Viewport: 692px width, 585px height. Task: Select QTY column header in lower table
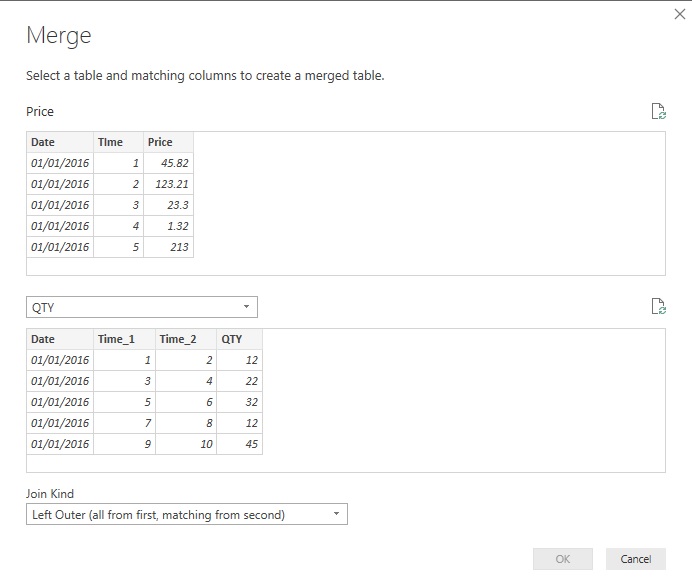240,339
